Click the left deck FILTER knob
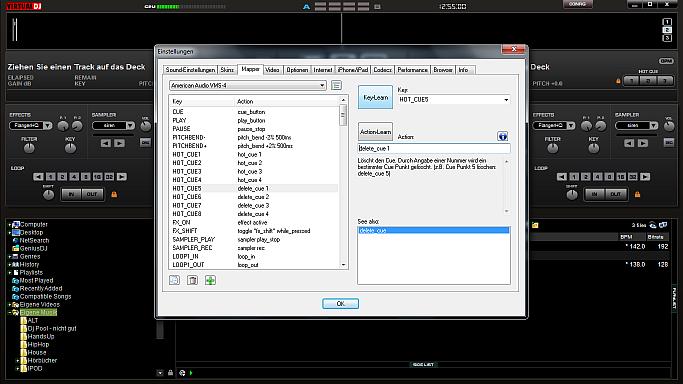683x384 pixels. click(x=29, y=148)
